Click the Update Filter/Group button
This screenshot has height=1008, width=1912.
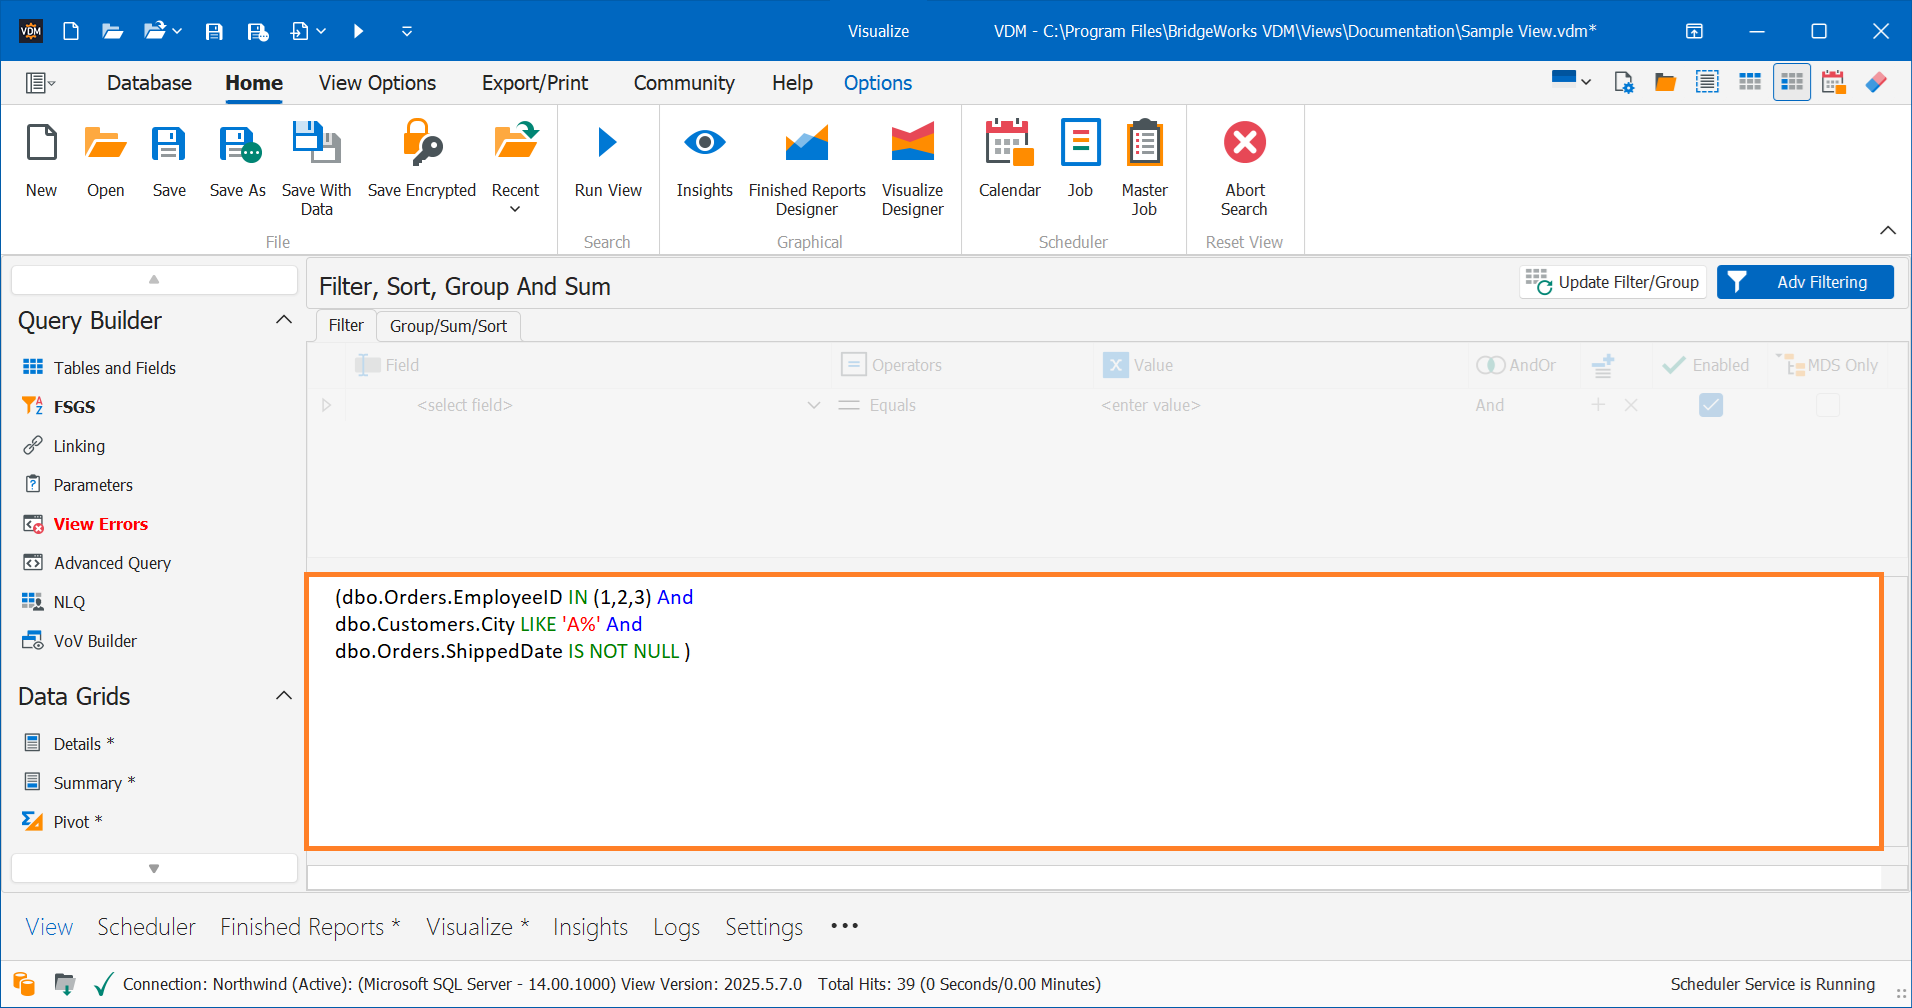(x=1612, y=281)
